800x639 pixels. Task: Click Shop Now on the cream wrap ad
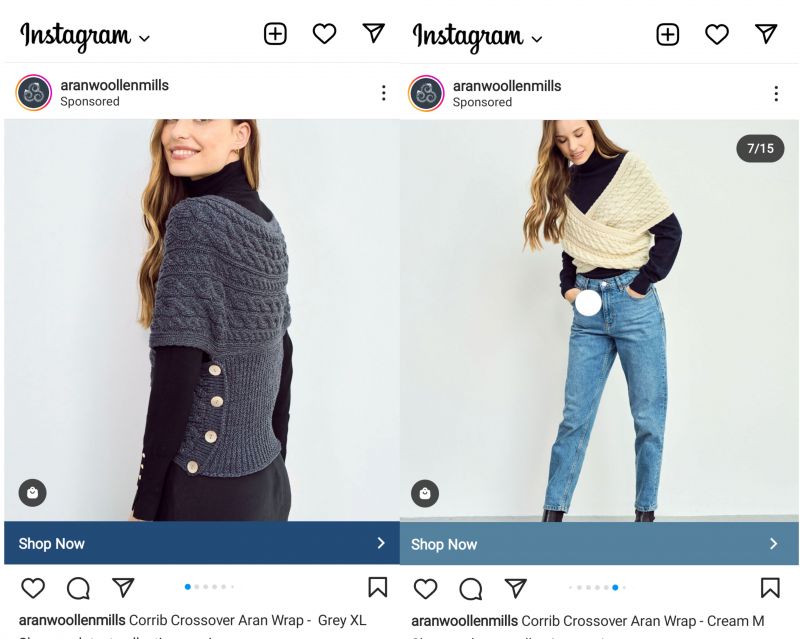(x=599, y=544)
